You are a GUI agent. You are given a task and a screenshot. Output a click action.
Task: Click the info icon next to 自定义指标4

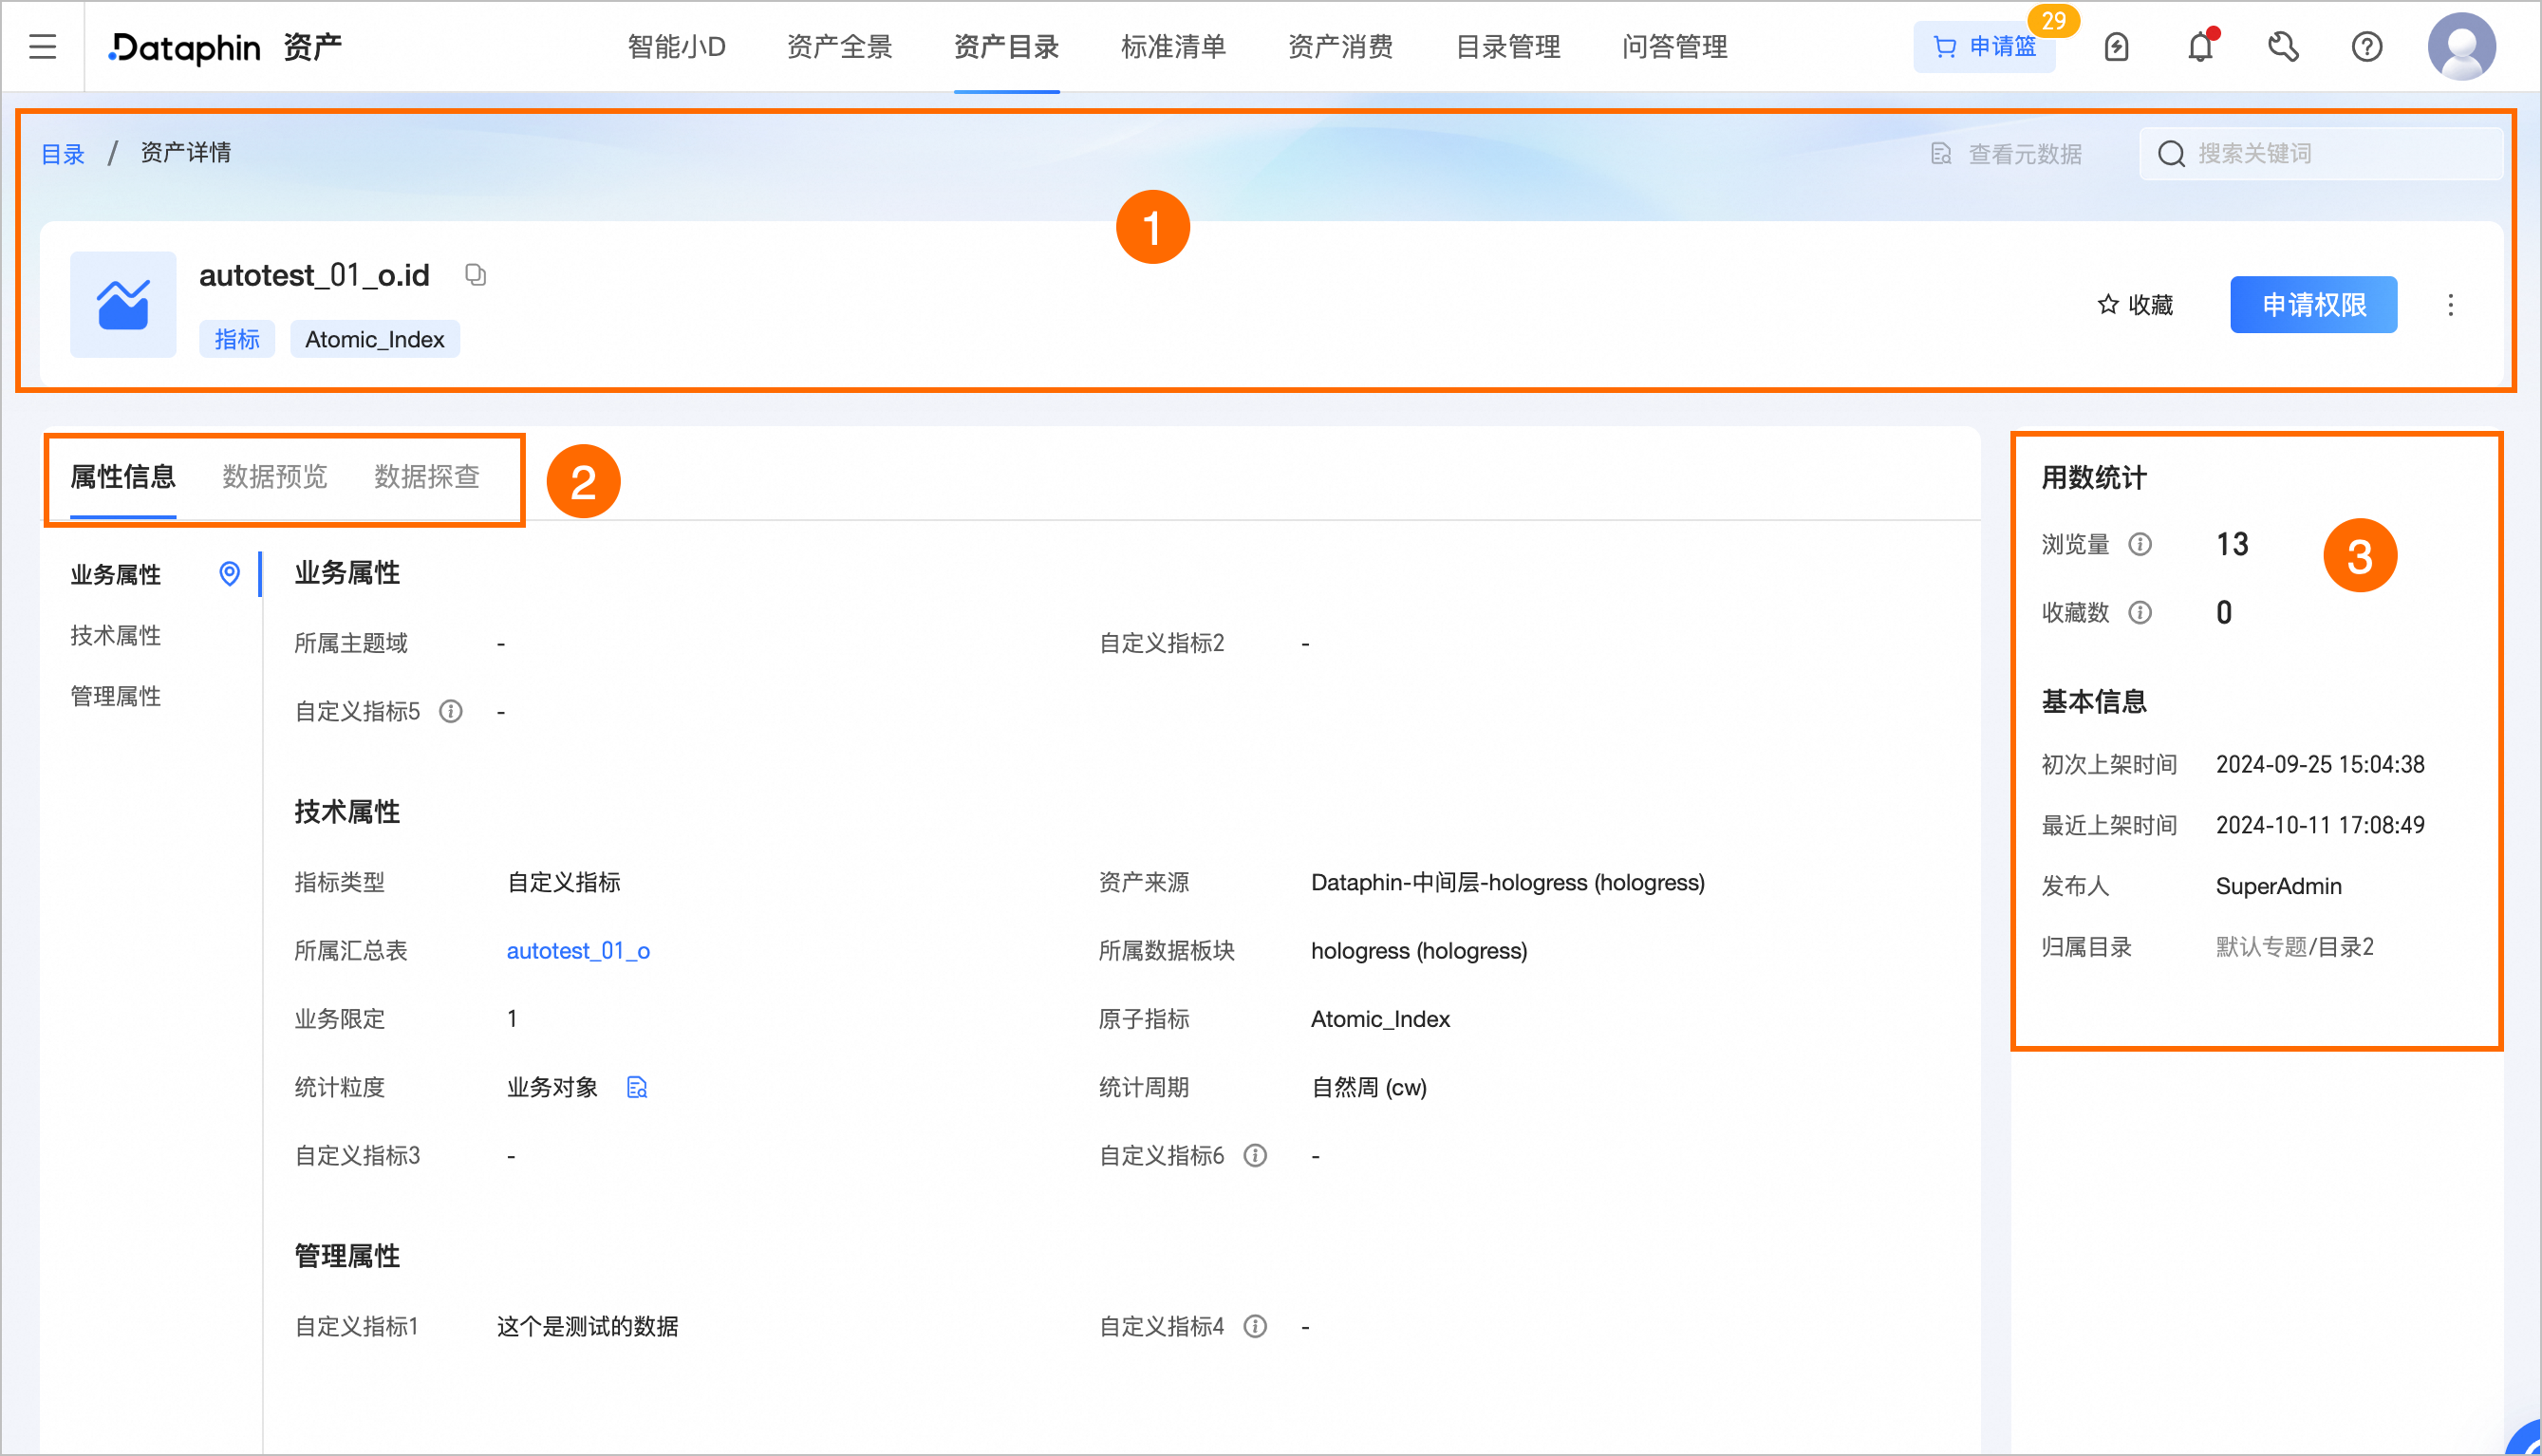1255,1326
